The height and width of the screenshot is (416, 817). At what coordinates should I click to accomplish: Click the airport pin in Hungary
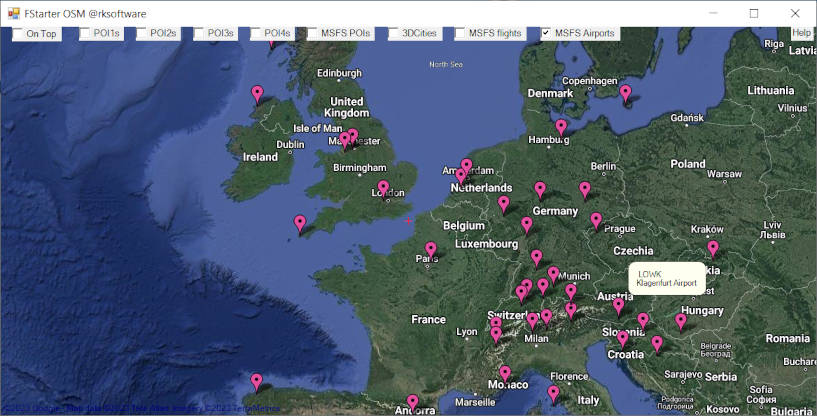point(681,321)
